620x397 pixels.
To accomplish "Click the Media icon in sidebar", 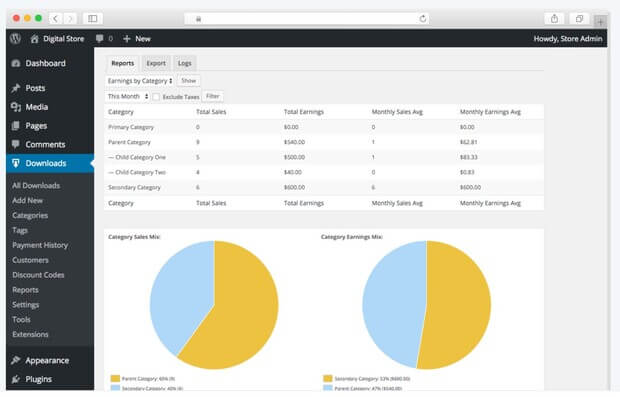I will 16,107.
